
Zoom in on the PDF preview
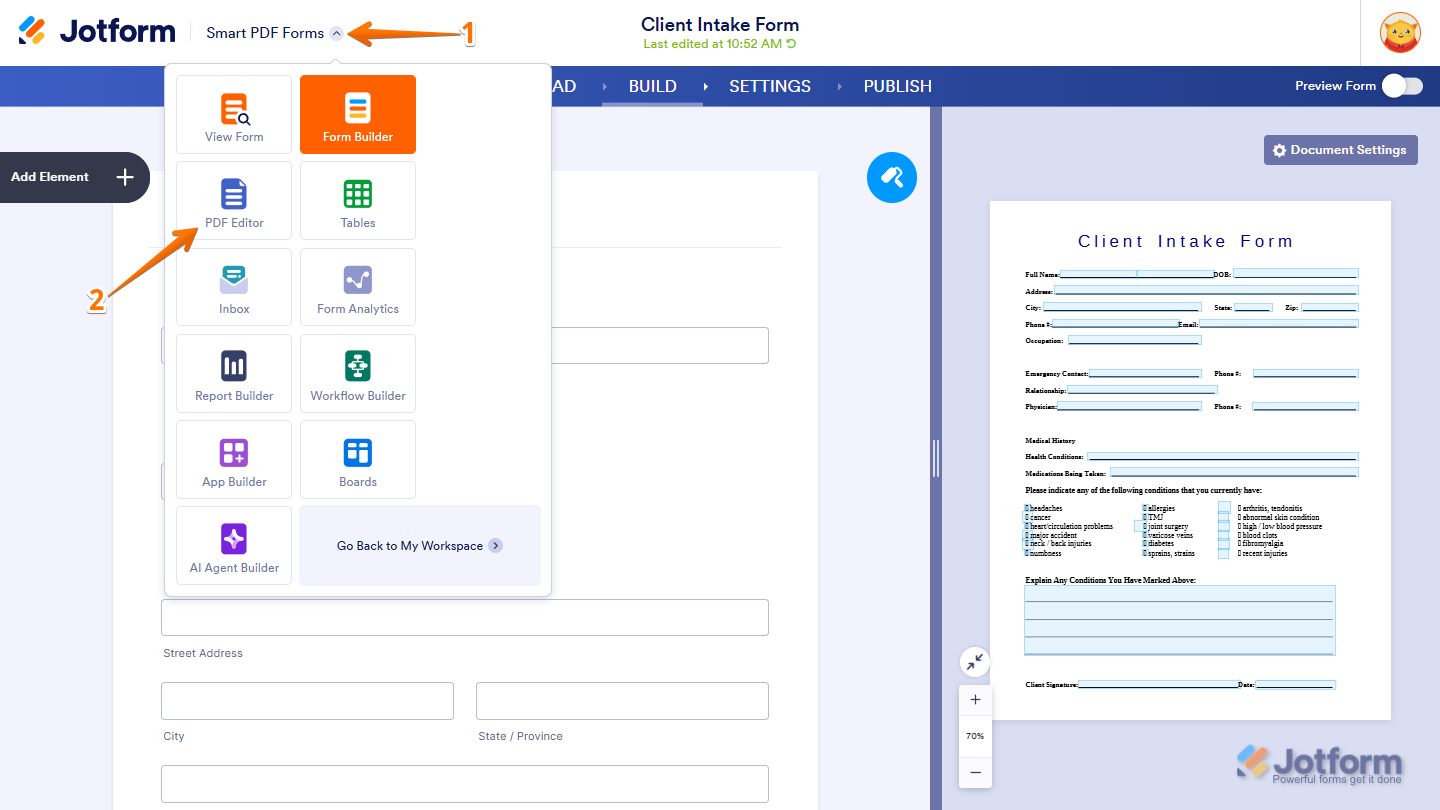(976, 700)
